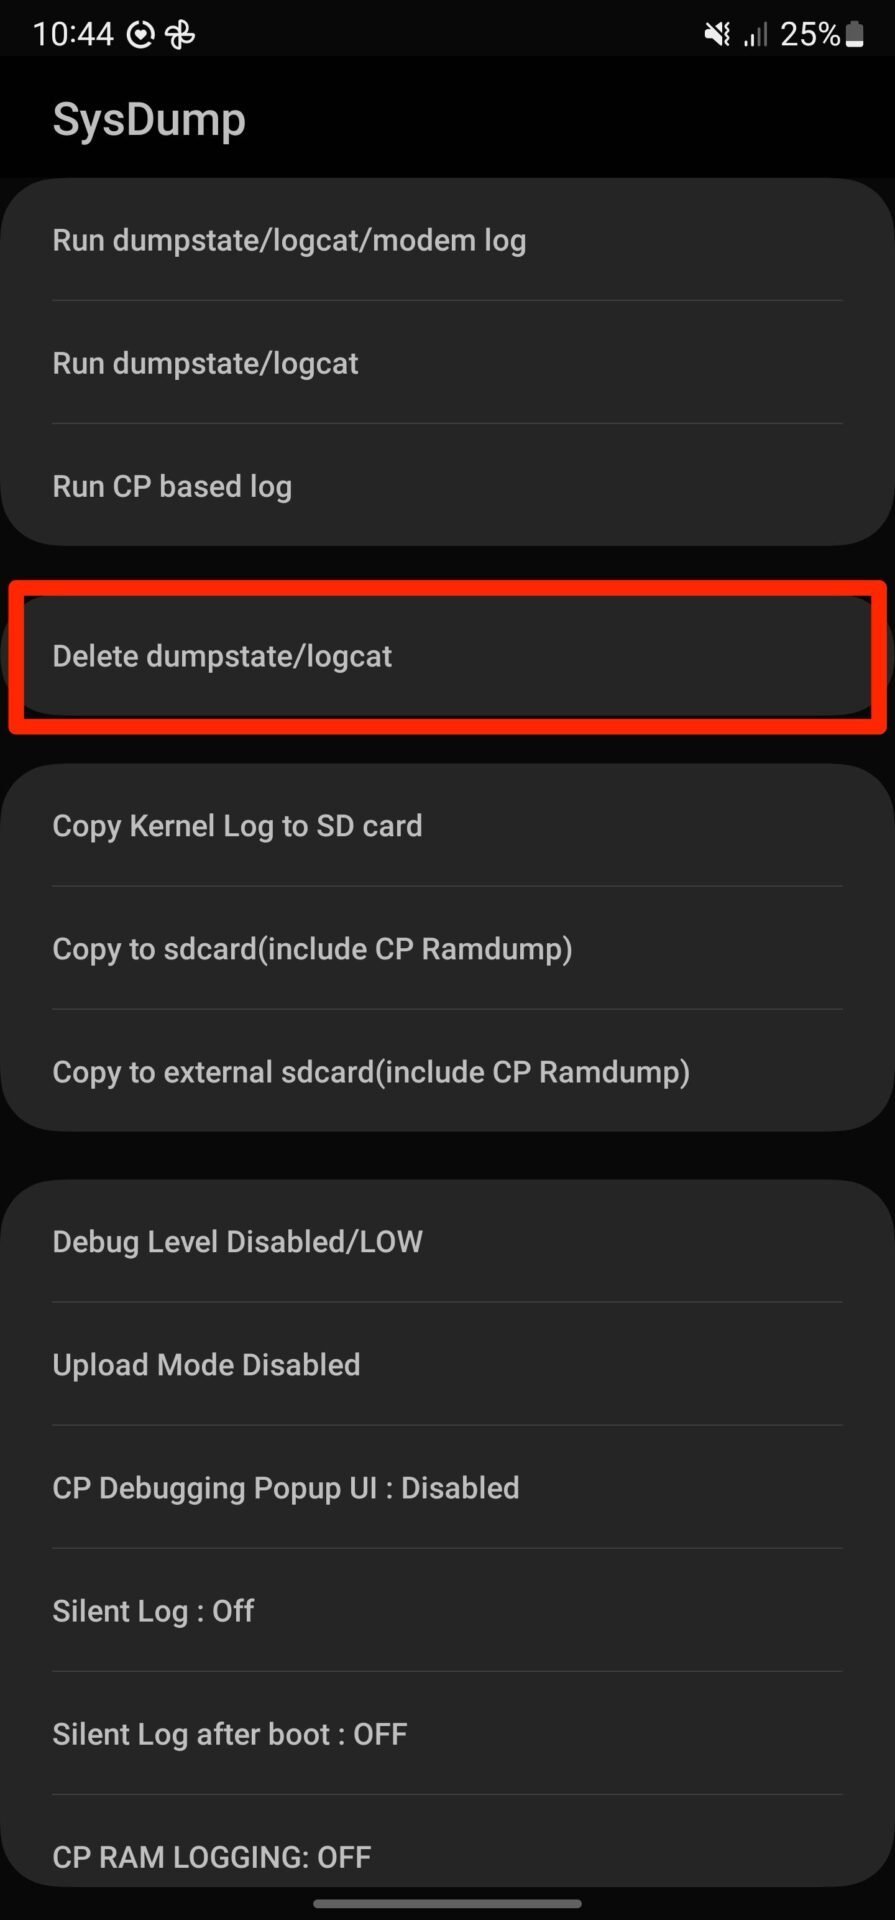Copy to external sdcard with CP Ramdump
This screenshot has height=1920, width=895.
point(447,1072)
